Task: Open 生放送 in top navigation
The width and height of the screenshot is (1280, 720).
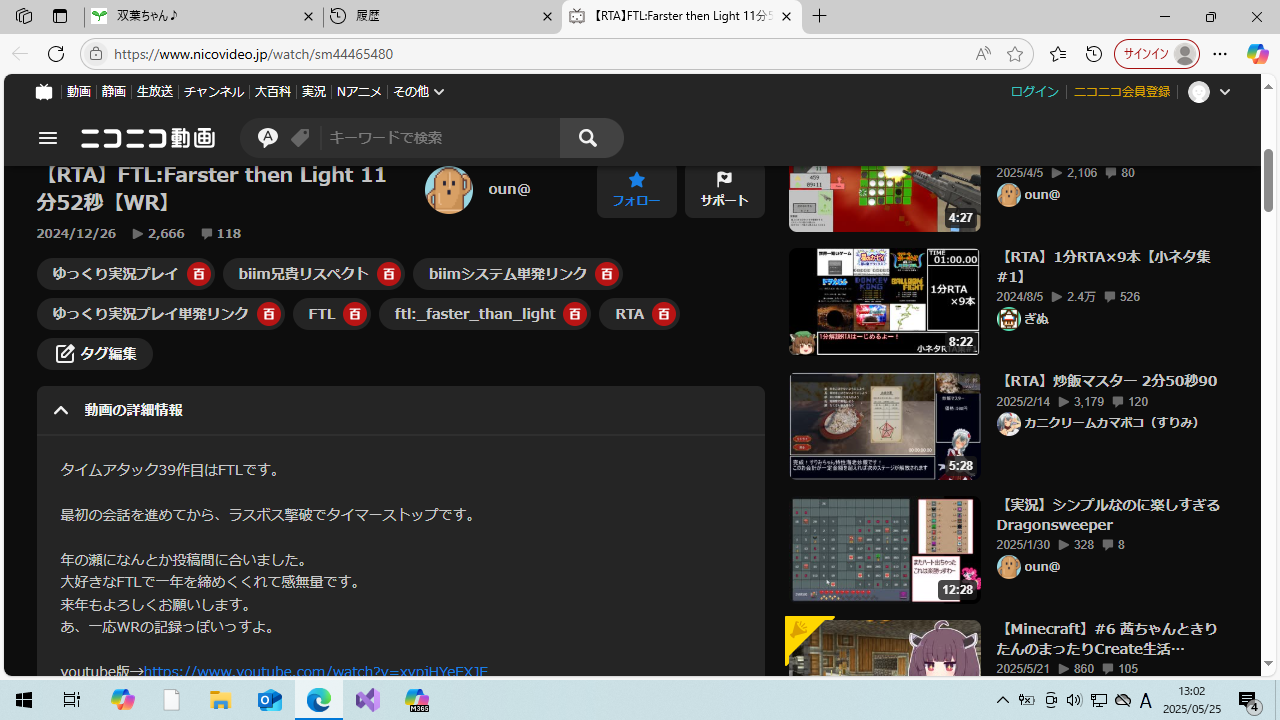Action: (x=155, y=91)
